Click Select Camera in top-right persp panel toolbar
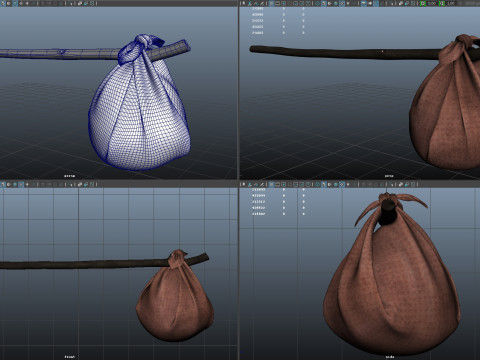The width and height of the screenshot is (480, 360). 243,3
